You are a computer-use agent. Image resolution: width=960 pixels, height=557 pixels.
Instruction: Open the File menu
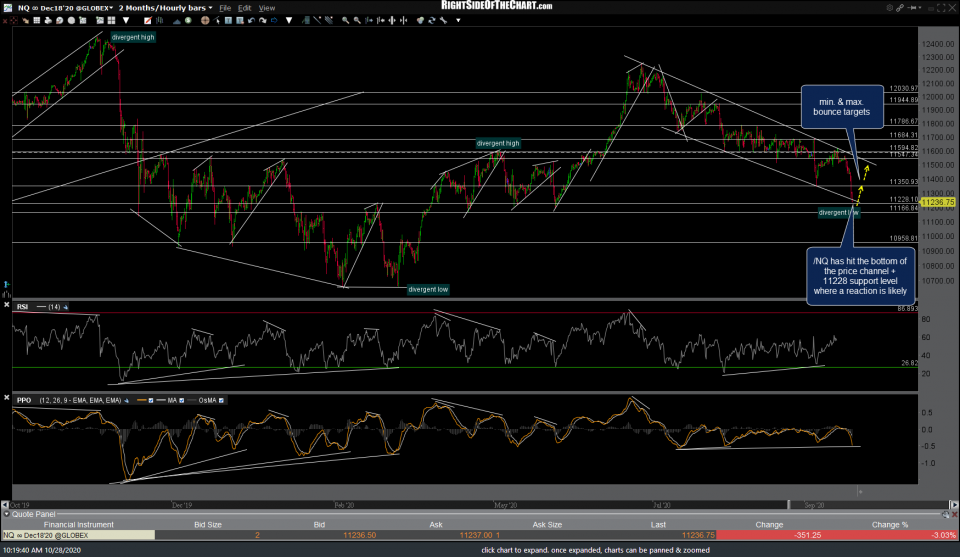coord(225,8)
